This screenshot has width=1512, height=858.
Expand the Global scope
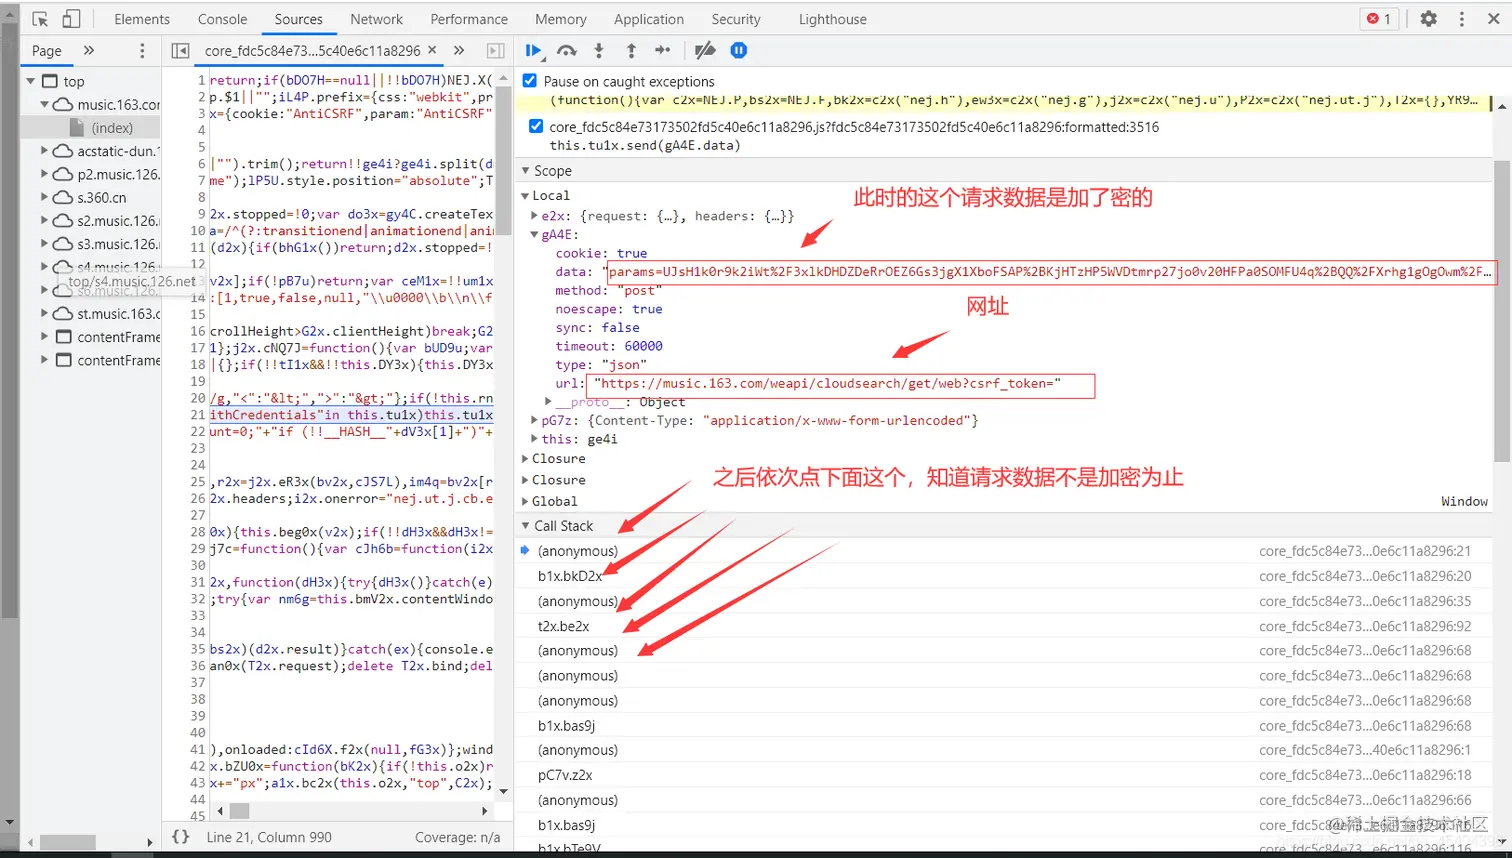525,501
